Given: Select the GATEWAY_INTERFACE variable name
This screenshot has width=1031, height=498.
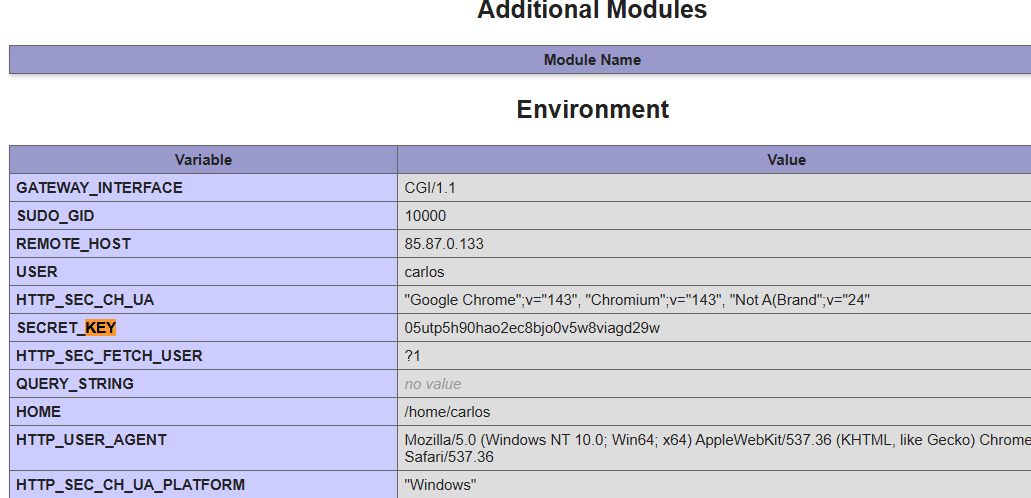Looking at the screenshot, I should point(99,188).
